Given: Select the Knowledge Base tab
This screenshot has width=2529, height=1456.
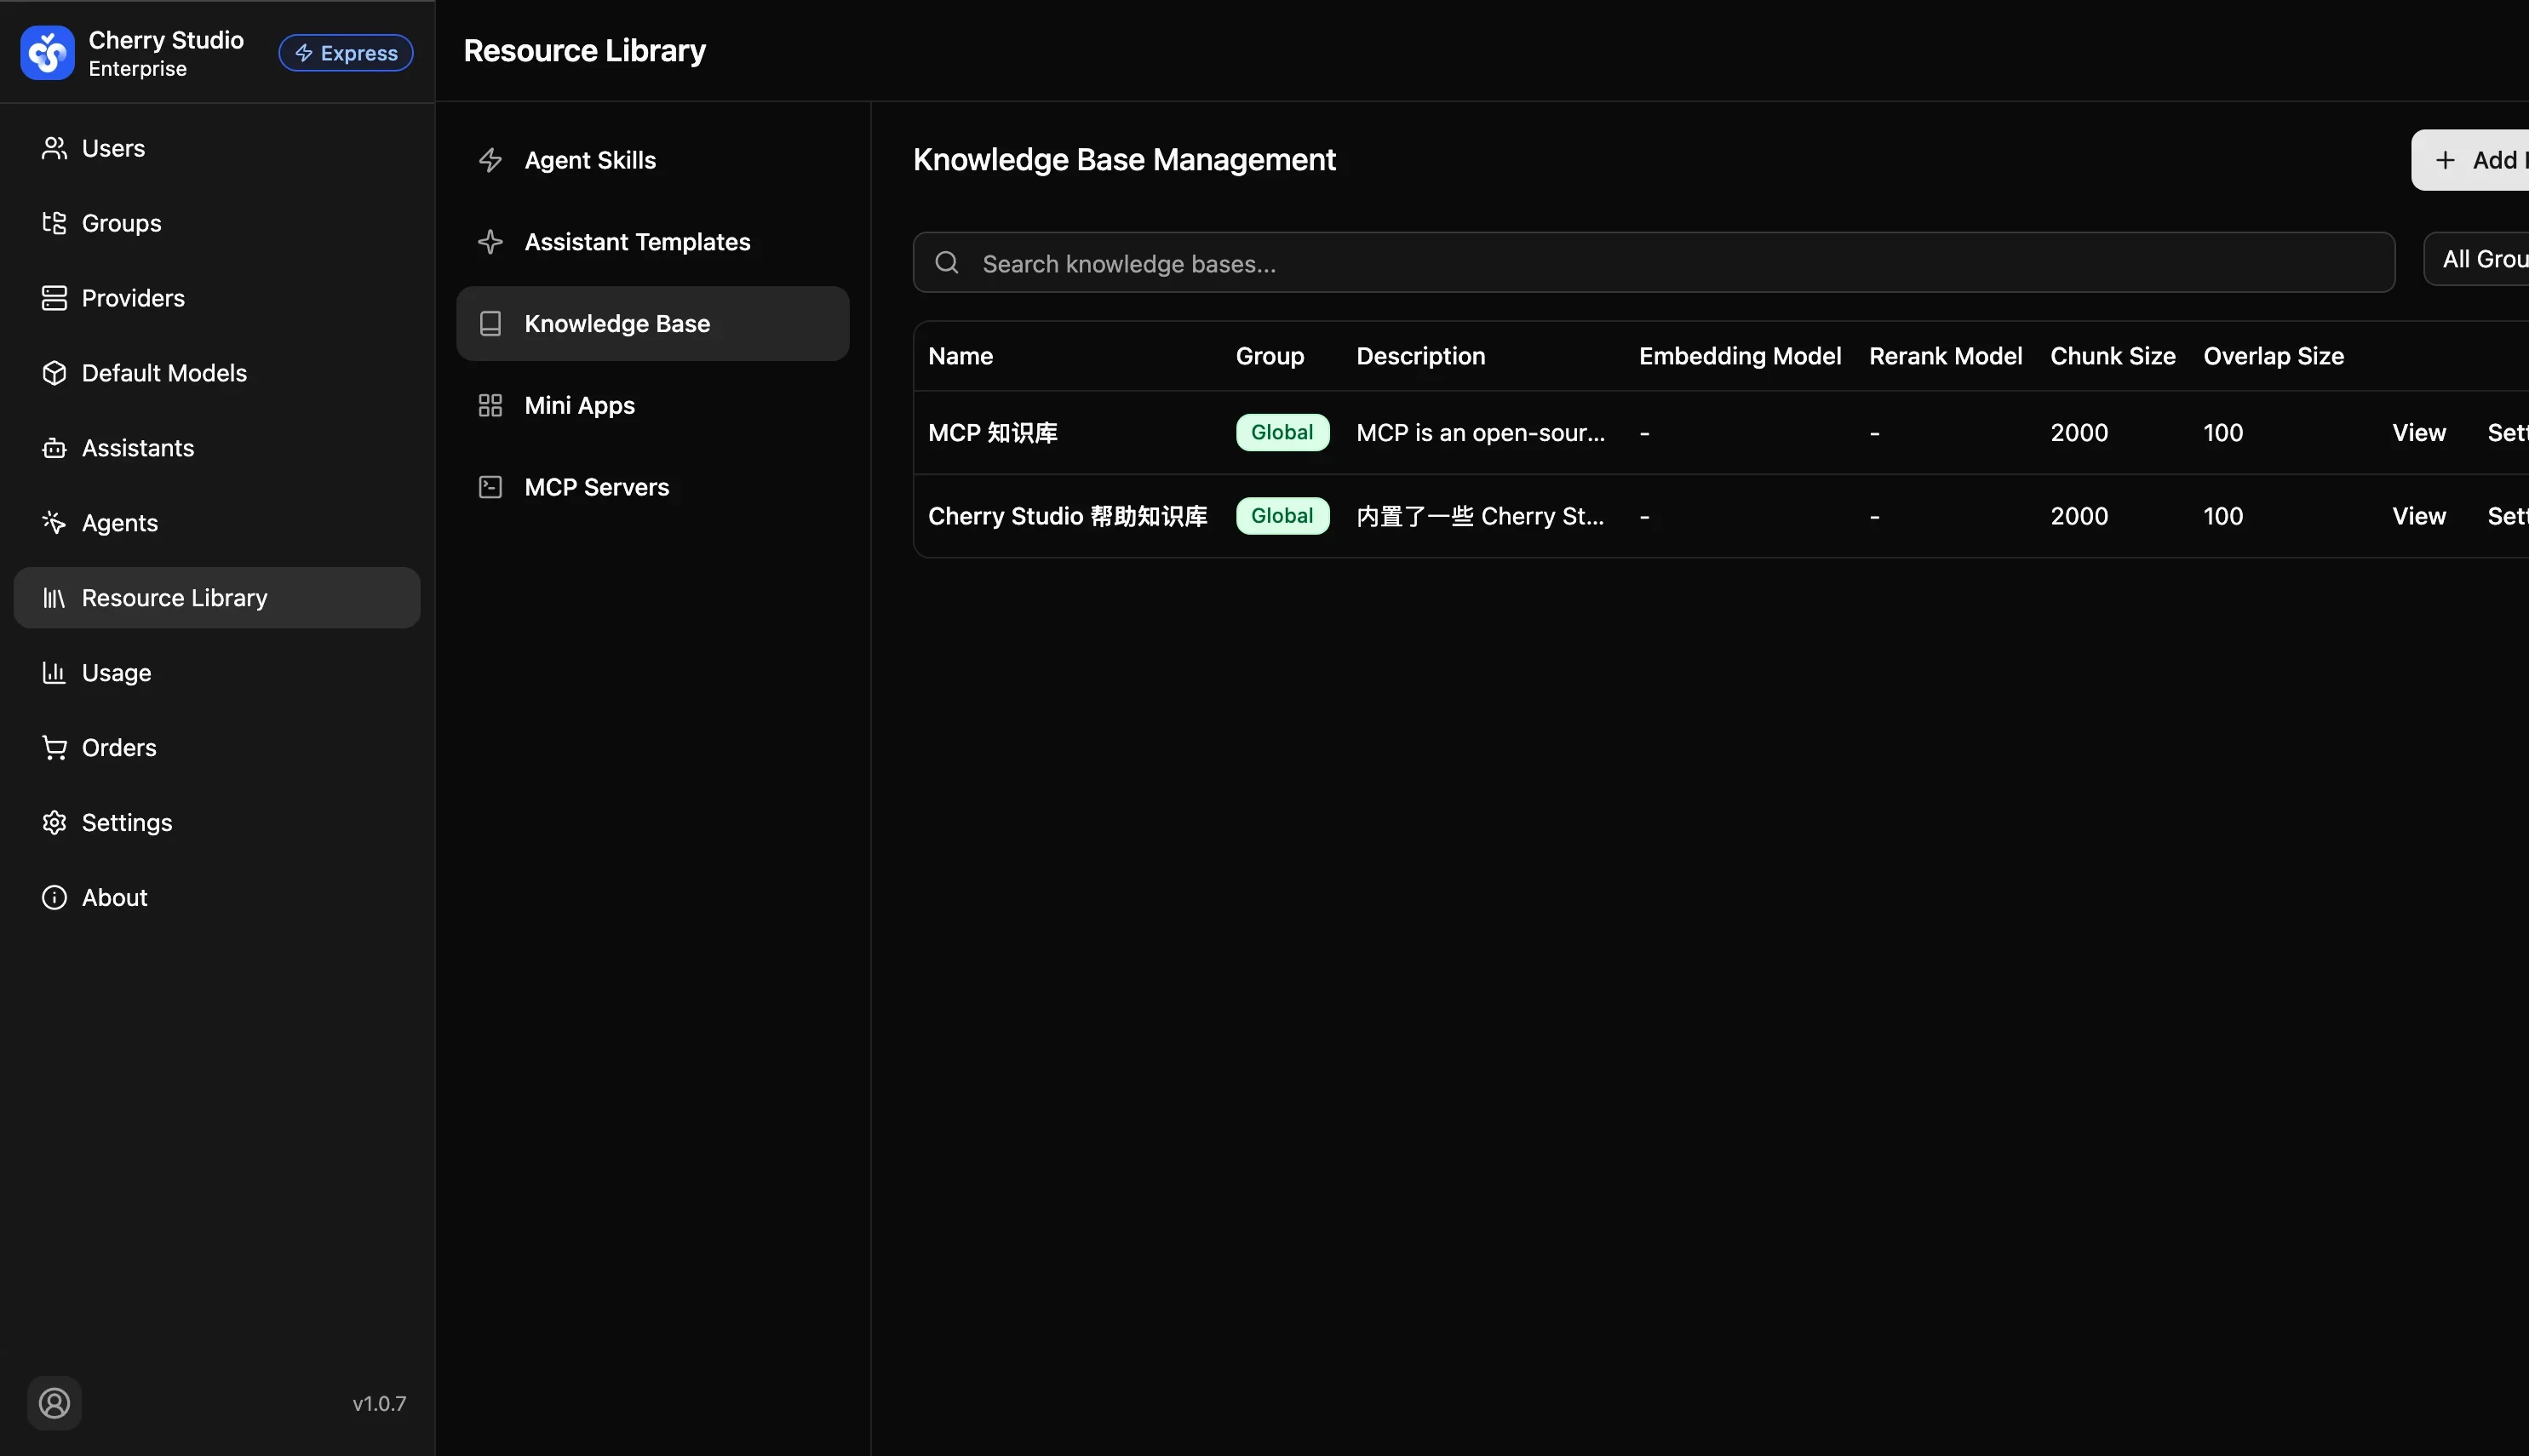Looking at the screenshot, I should (x=653, y=324).
